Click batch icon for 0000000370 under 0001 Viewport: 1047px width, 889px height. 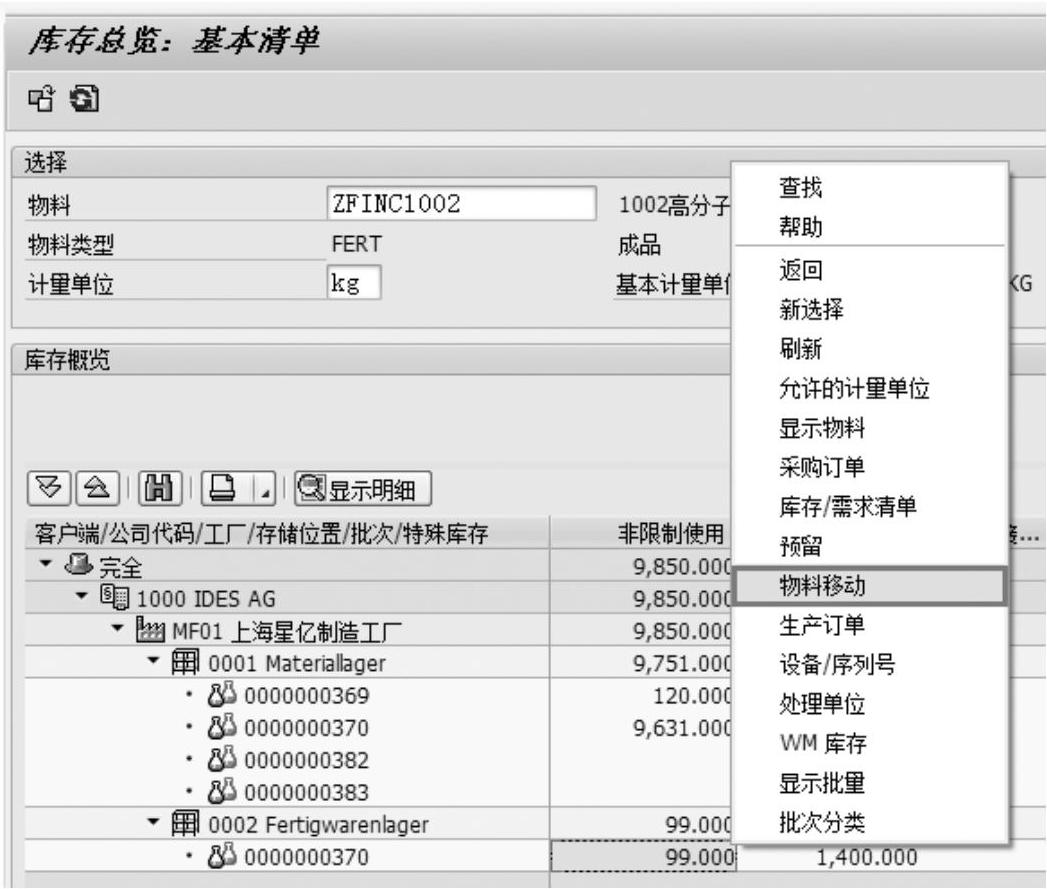(222, 727)
